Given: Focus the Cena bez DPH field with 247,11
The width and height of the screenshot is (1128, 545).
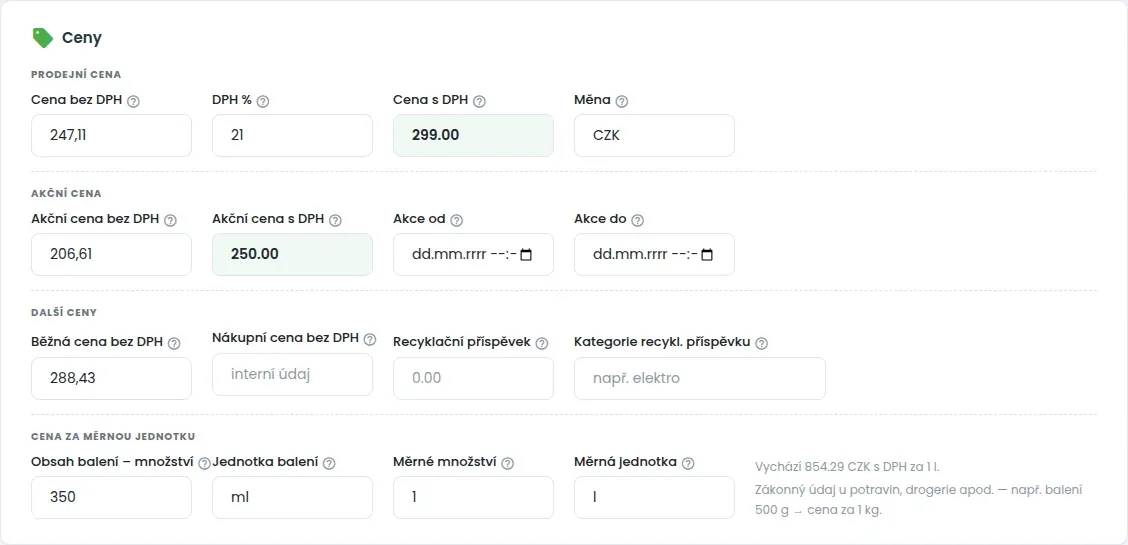Looking at the screenshot, I should pyautogui.click(x=112, y=135).
